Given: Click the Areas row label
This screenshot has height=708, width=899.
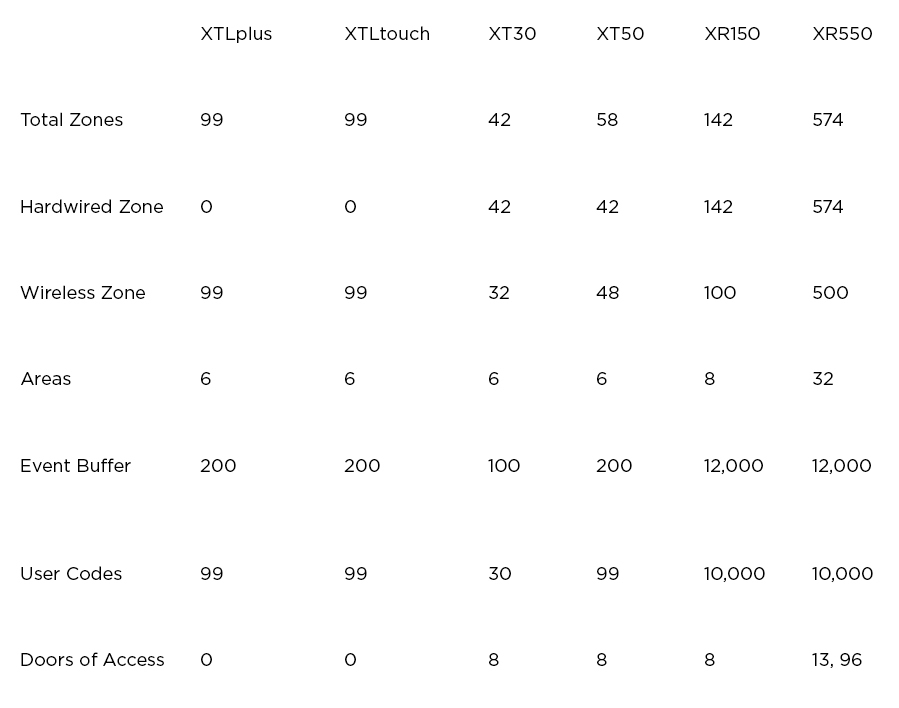Looking at the screenshot, I should coord(46,379).
